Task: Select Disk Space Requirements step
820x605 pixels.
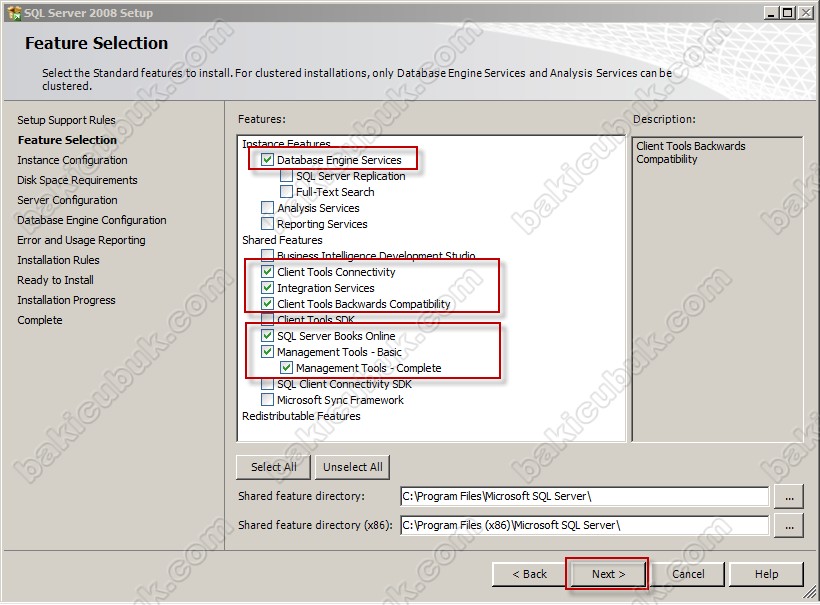Action: point(77,180)
